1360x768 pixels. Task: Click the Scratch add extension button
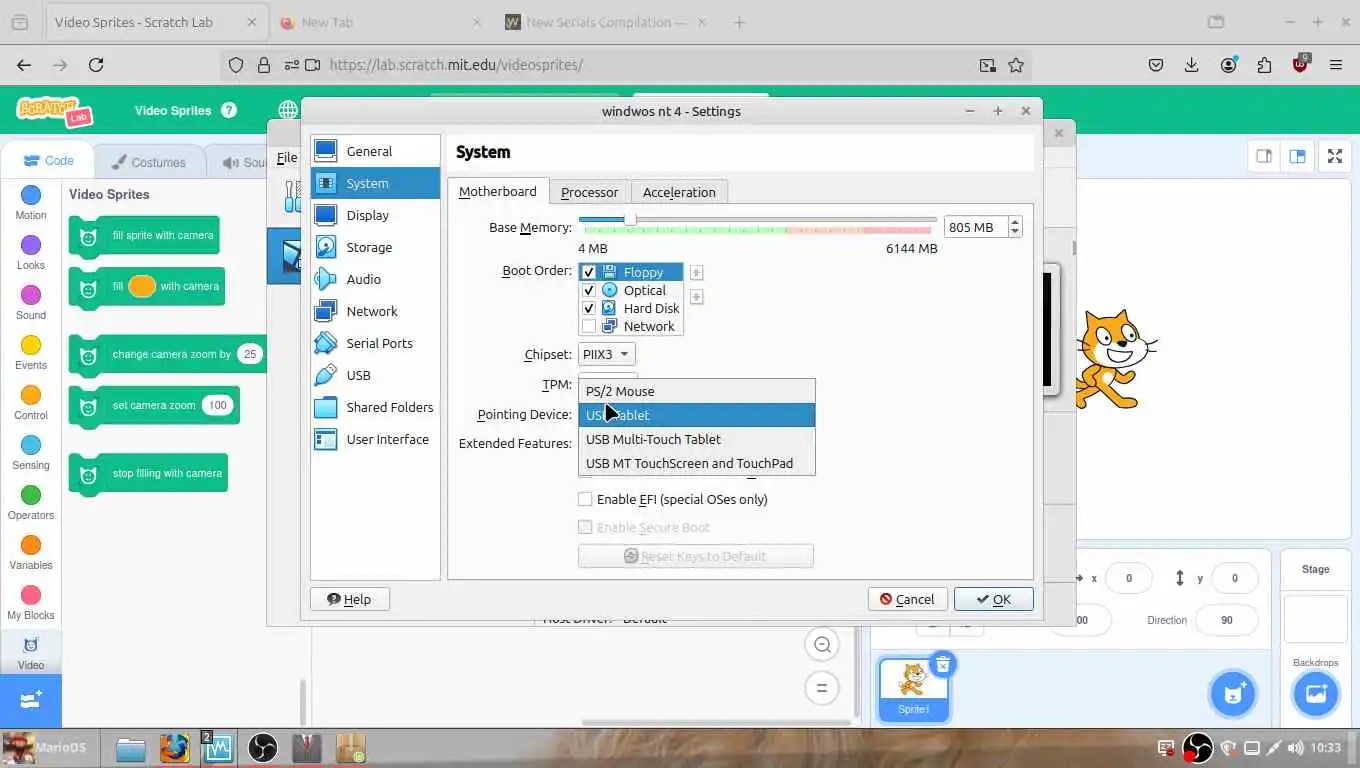click(x=30, y=700)
